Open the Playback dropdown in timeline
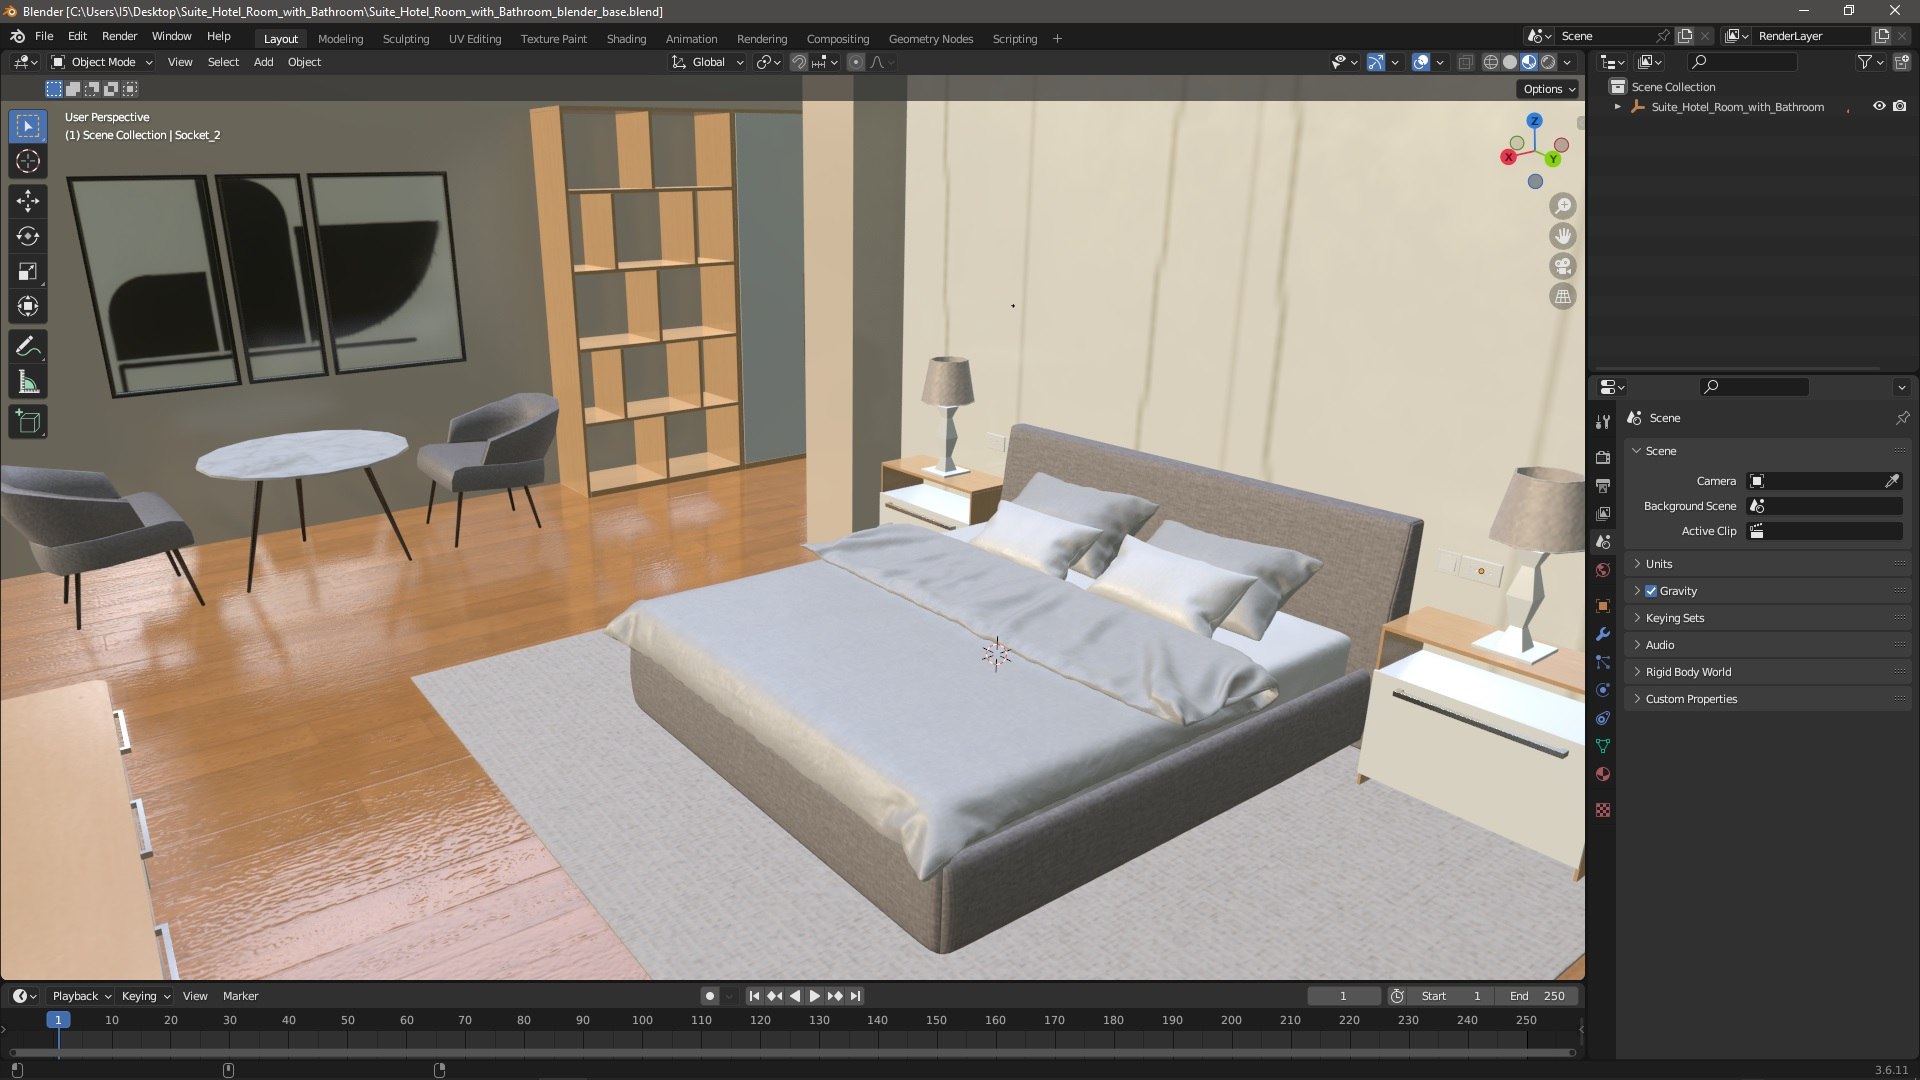Screen dimensions: 1920x1080 81,996
